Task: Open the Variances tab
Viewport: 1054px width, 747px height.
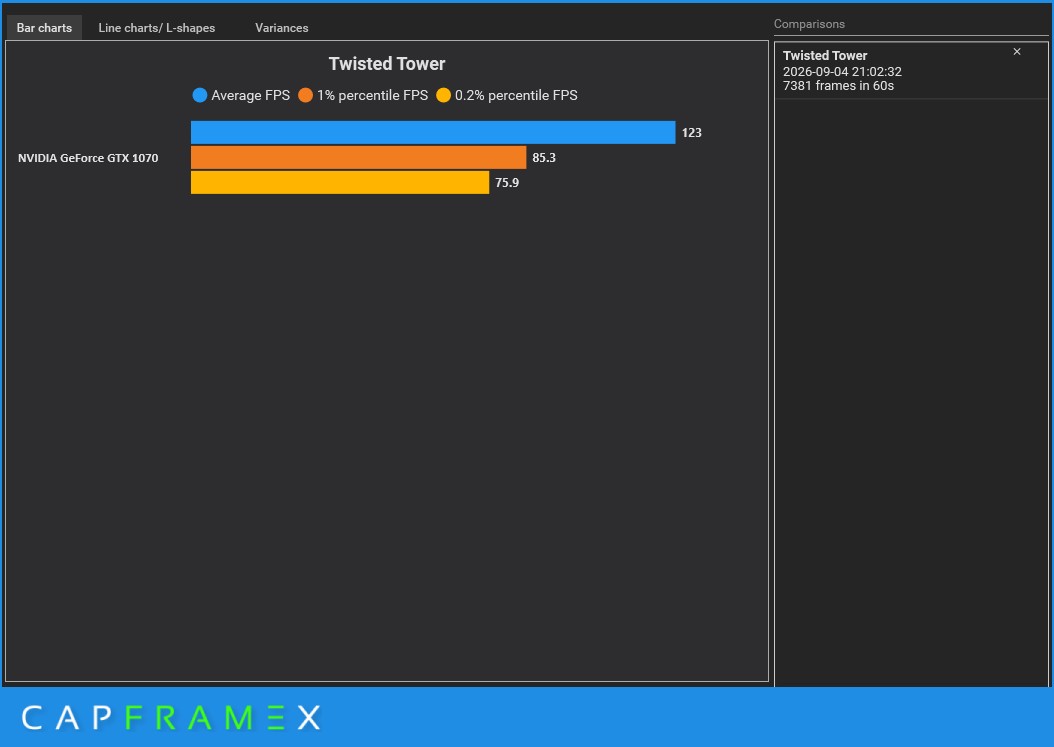Action: coord(282,28)
